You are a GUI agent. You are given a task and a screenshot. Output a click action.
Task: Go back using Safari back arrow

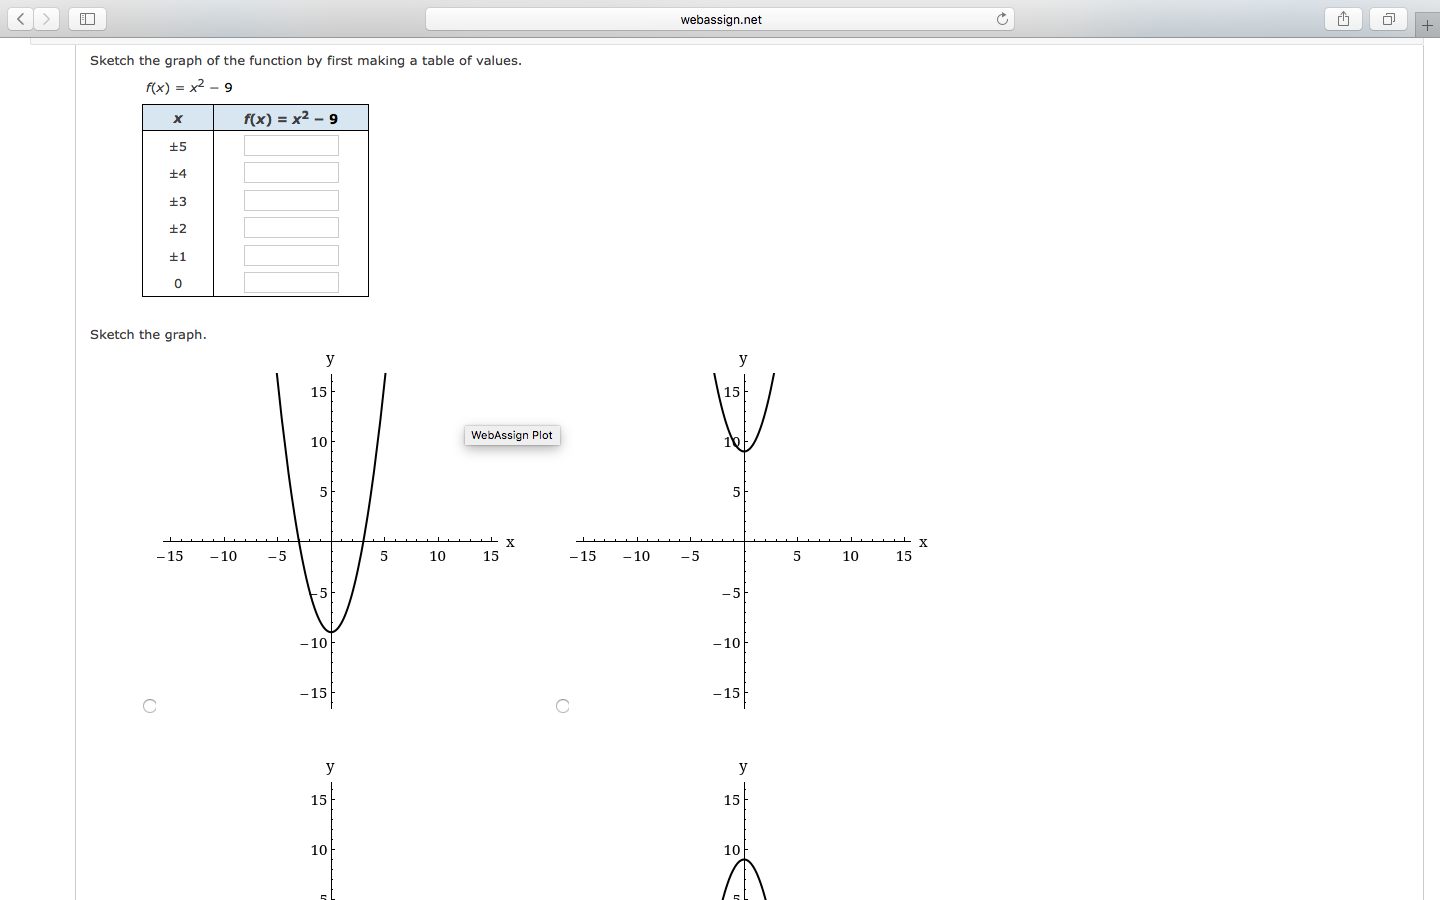pos(21,19)
